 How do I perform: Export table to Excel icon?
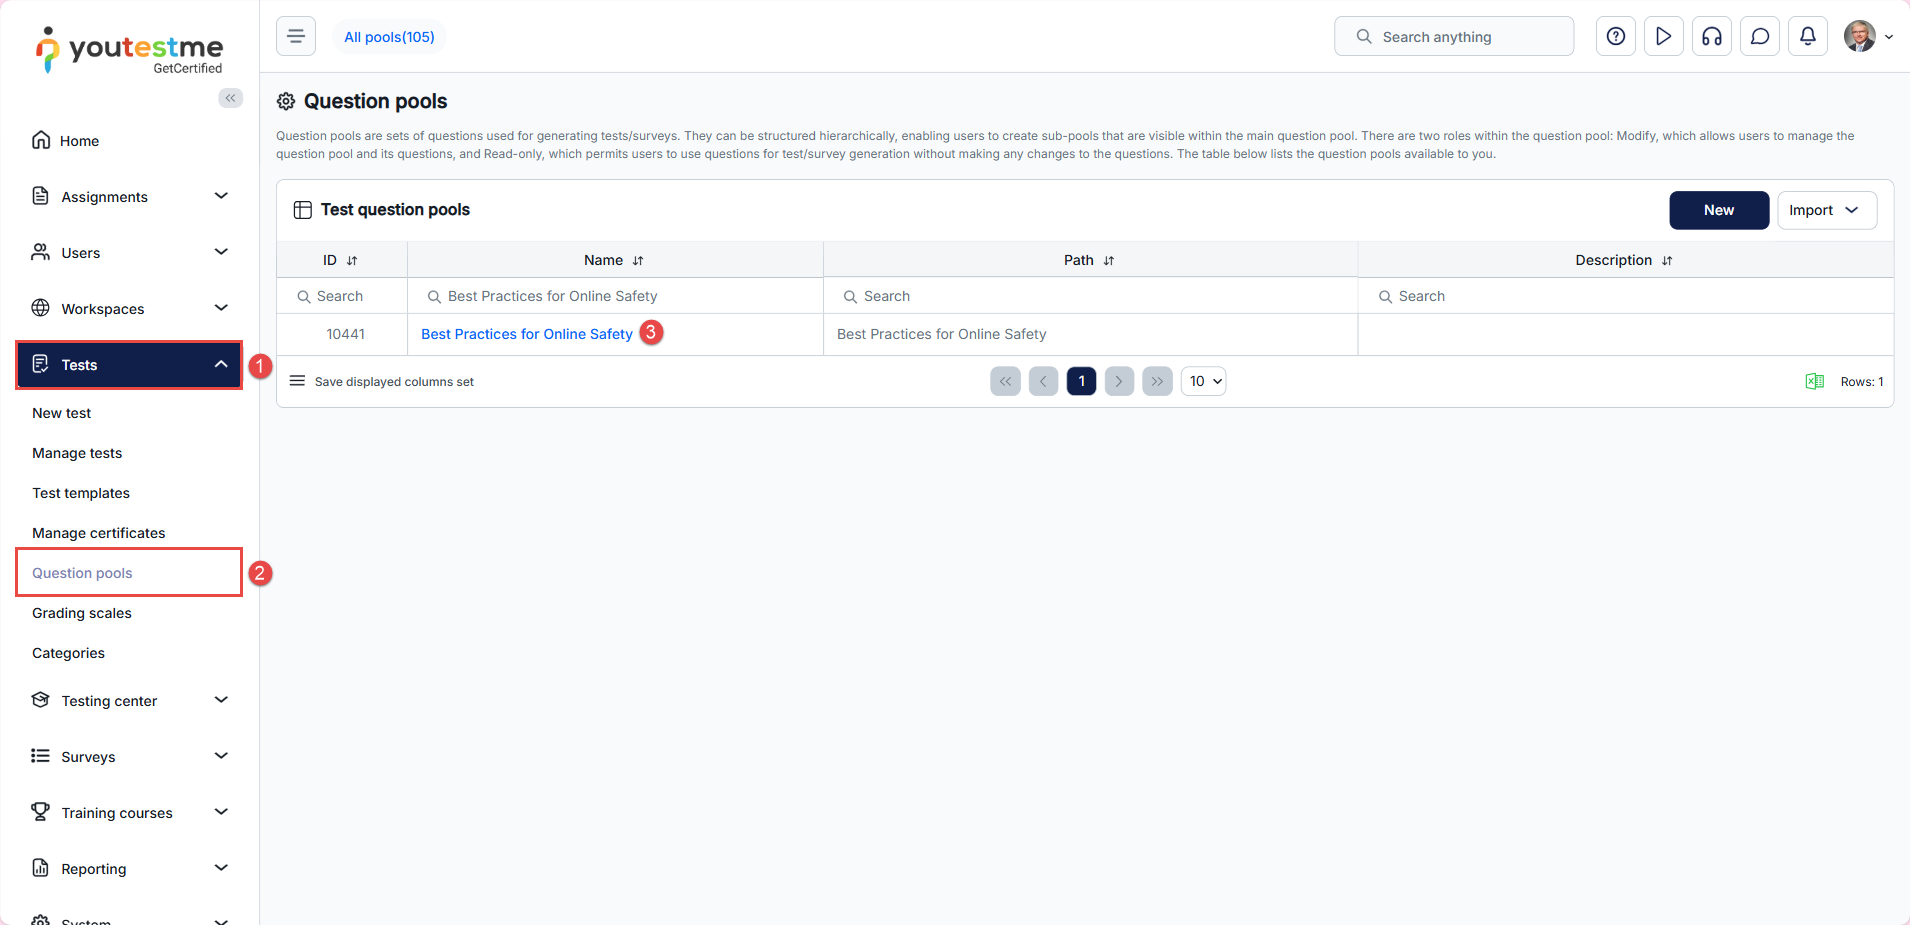point(1815,381)
